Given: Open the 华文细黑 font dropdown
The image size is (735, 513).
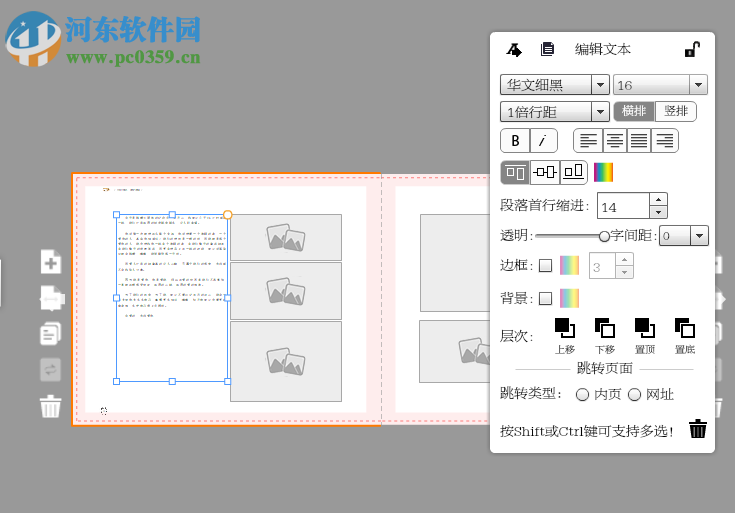Looking at the screenshot, I should (600, 85).
